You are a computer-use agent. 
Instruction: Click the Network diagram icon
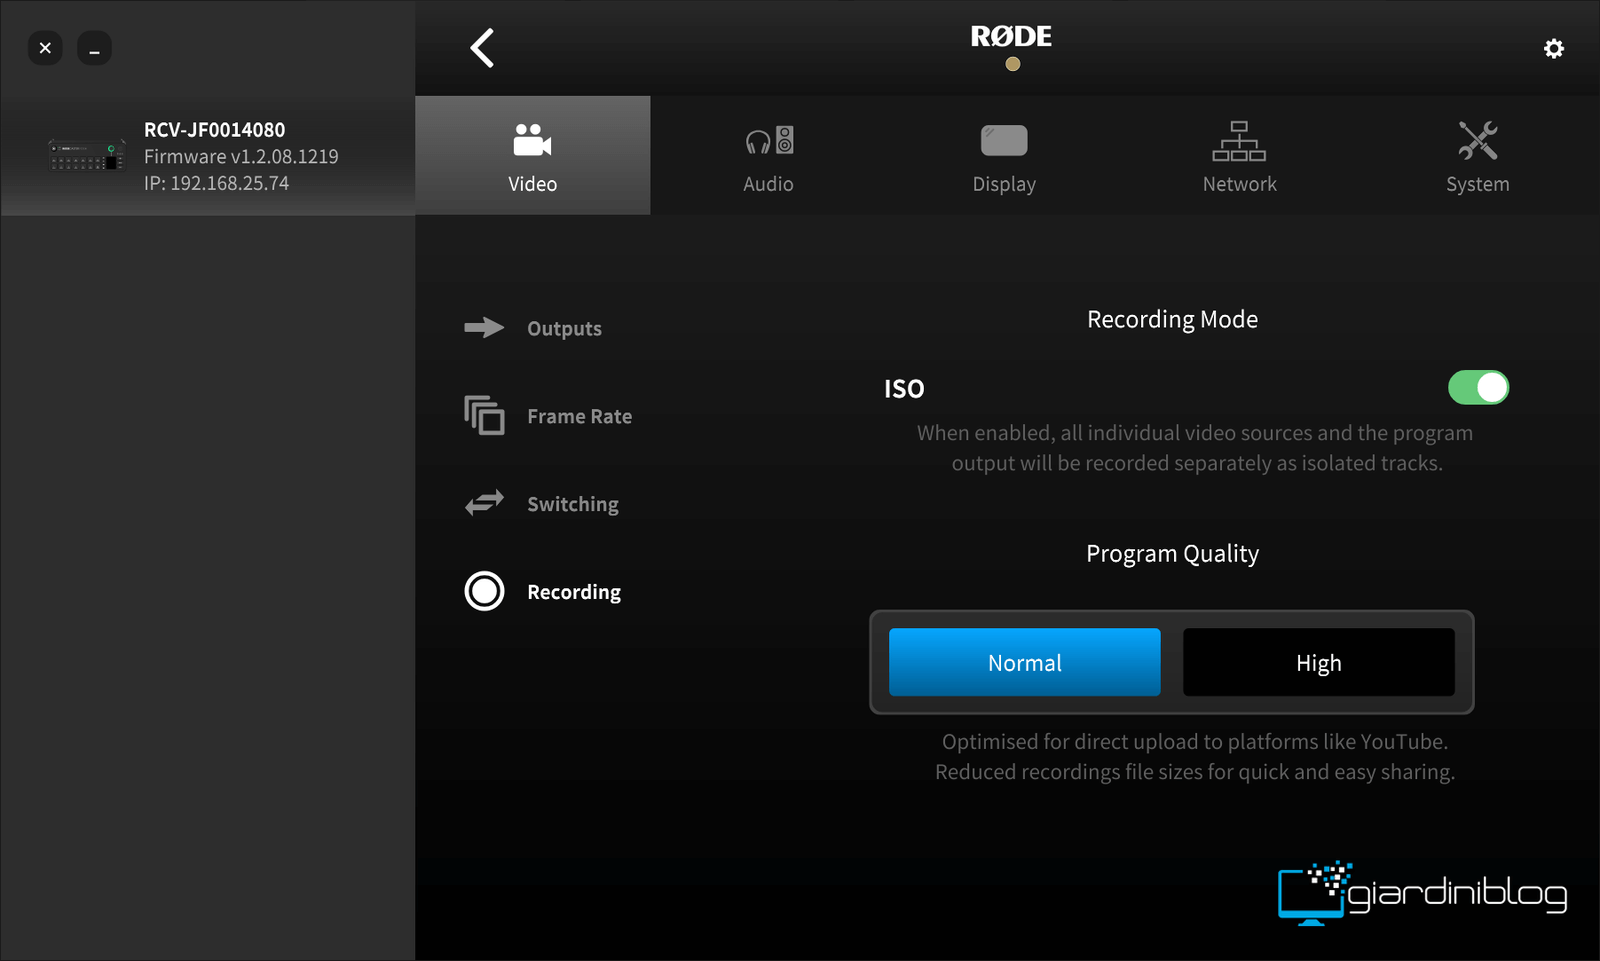tap(1239, 140)
